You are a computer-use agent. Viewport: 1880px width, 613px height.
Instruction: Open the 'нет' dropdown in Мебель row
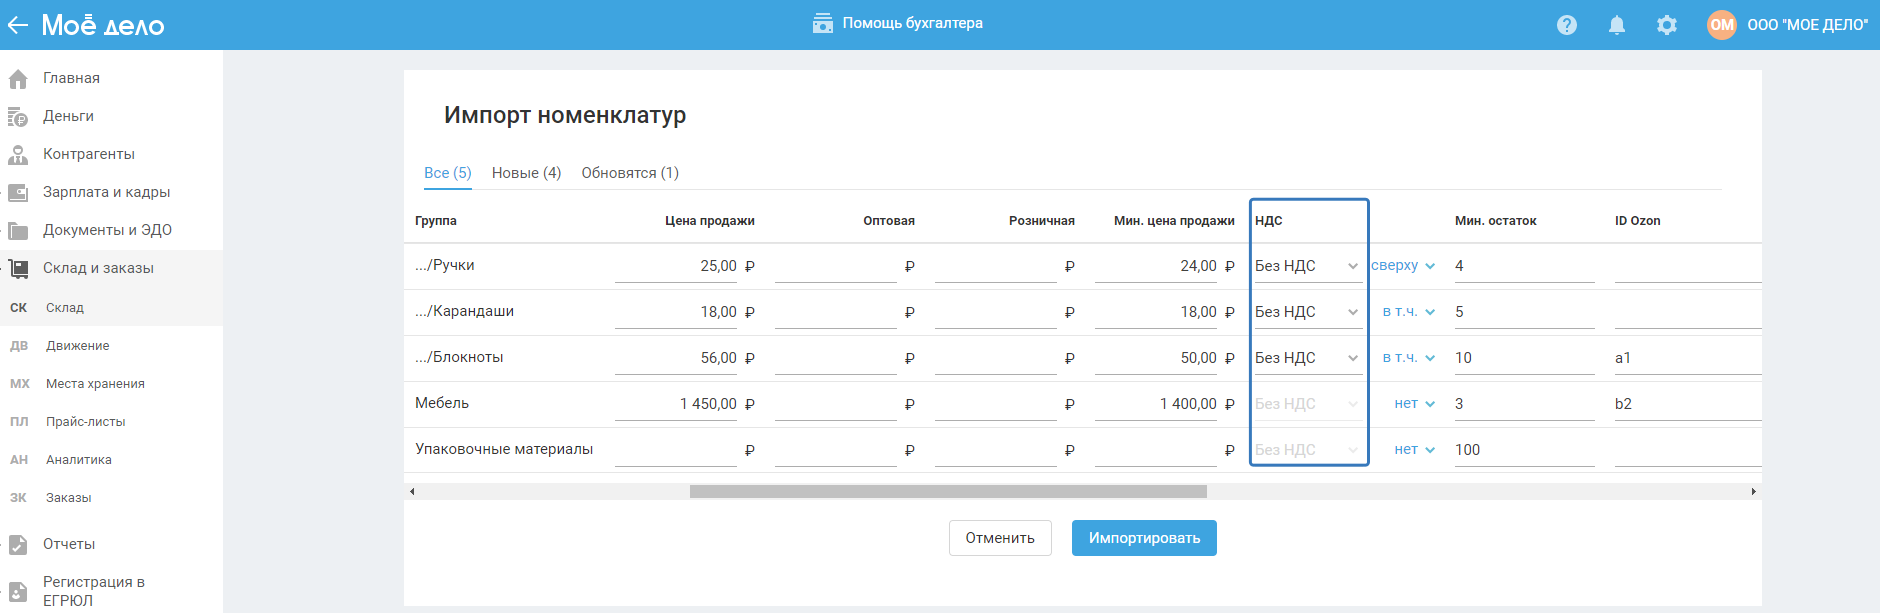point(1414,404)
